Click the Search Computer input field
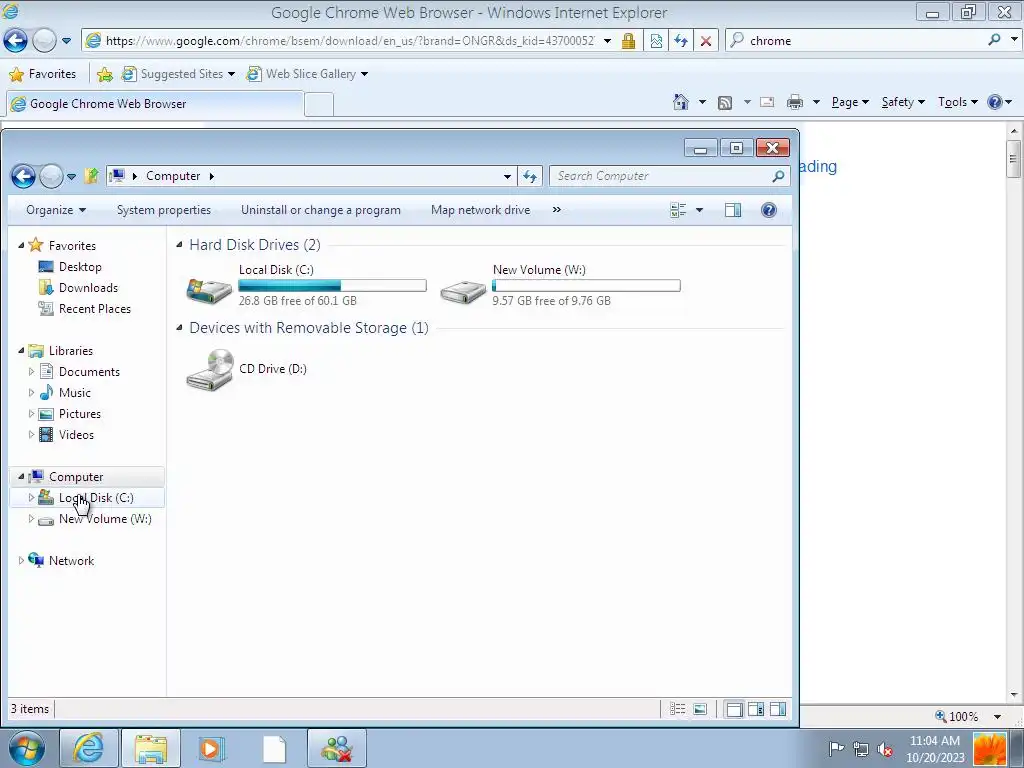This screenshot has width=1024, height=768. (x=660, y=176)
